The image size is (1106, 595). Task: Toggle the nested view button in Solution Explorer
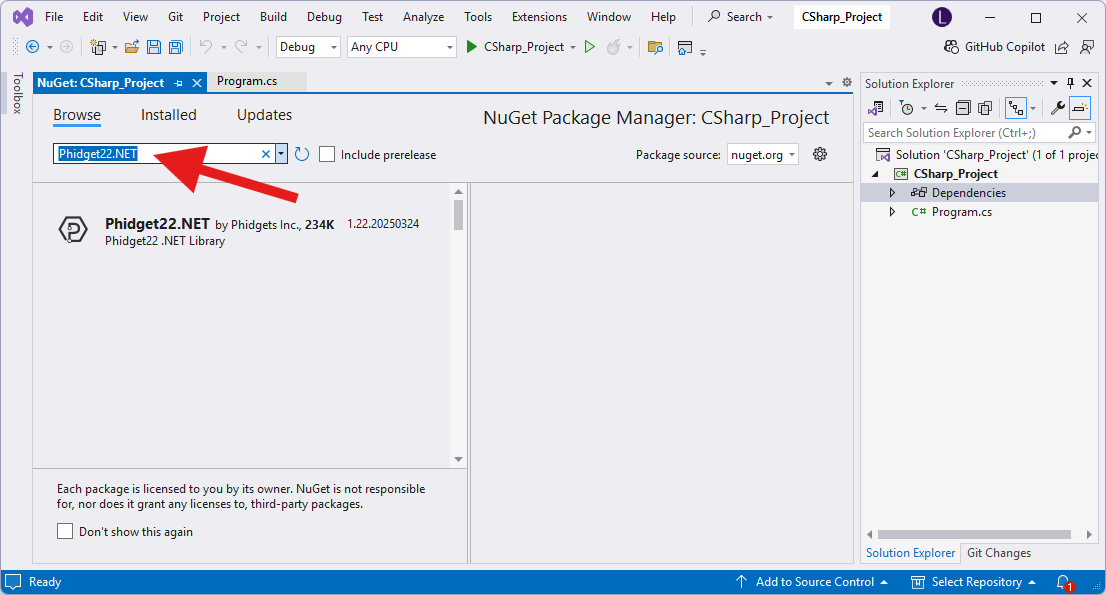click(x=1016, y=108)
